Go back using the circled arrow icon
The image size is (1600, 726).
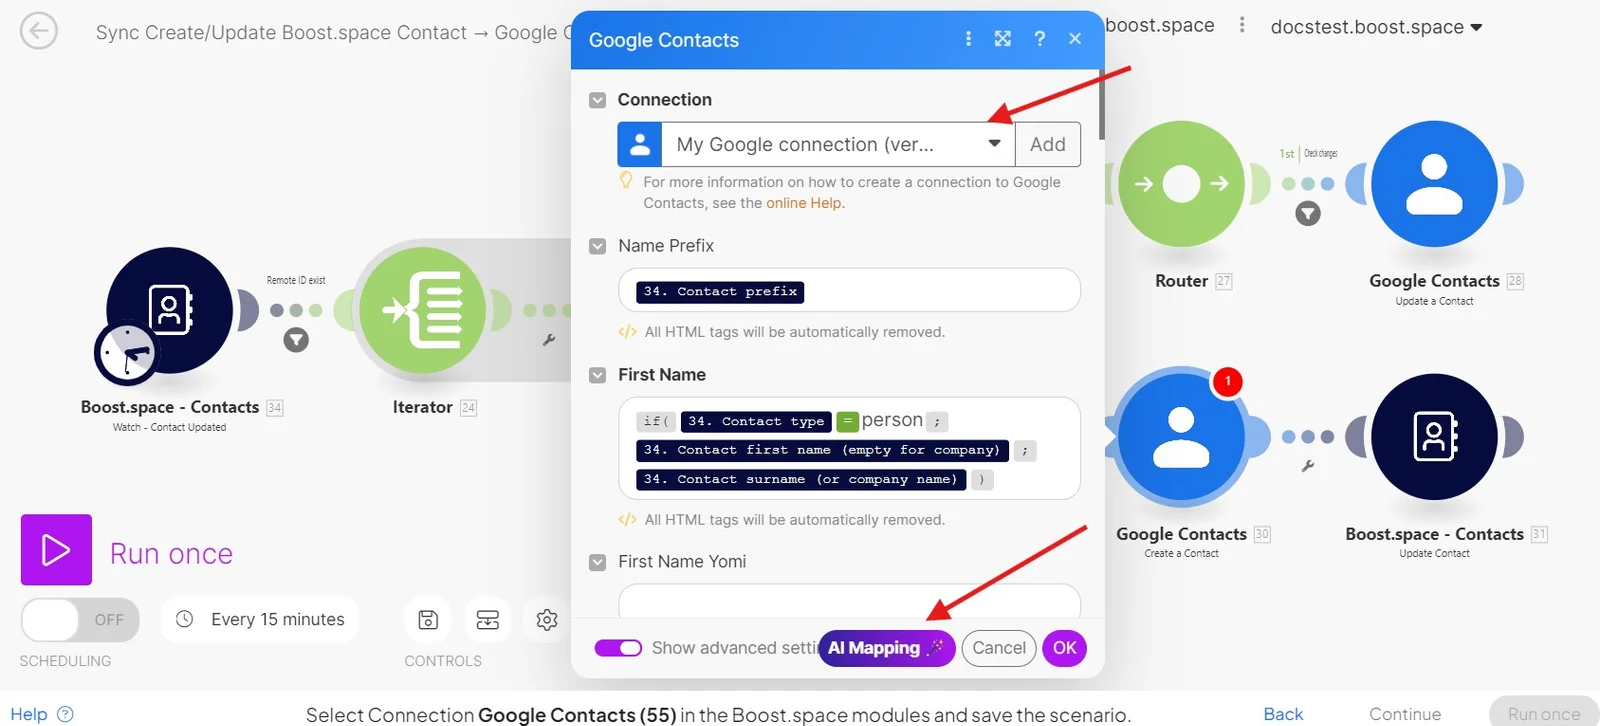coord(39,31)
